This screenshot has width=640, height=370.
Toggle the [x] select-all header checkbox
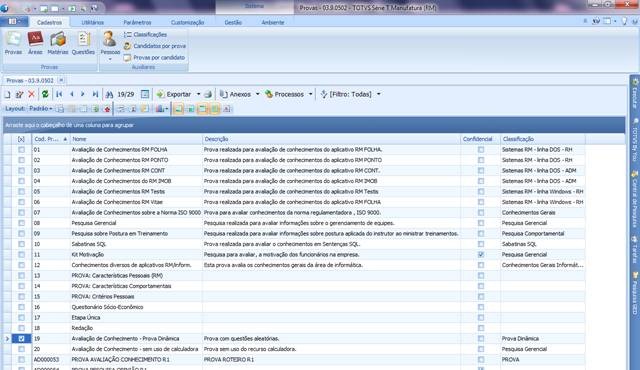(21, 139)
